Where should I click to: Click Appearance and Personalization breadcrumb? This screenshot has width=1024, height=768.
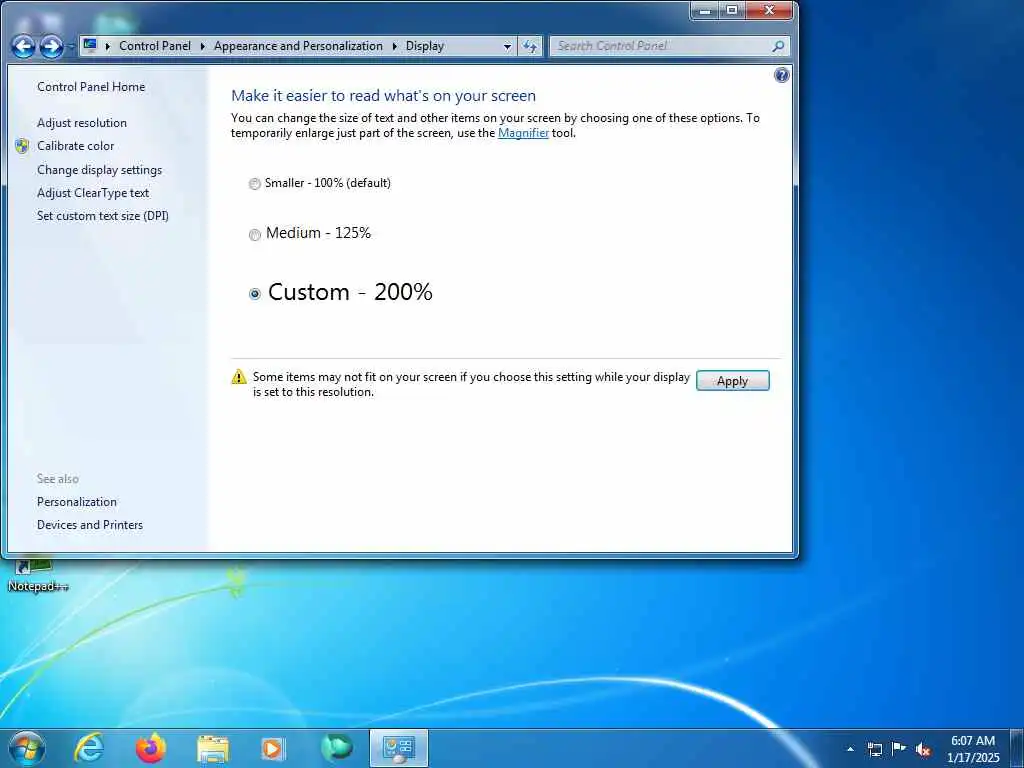pyautogui.click(x=298, y=46)
